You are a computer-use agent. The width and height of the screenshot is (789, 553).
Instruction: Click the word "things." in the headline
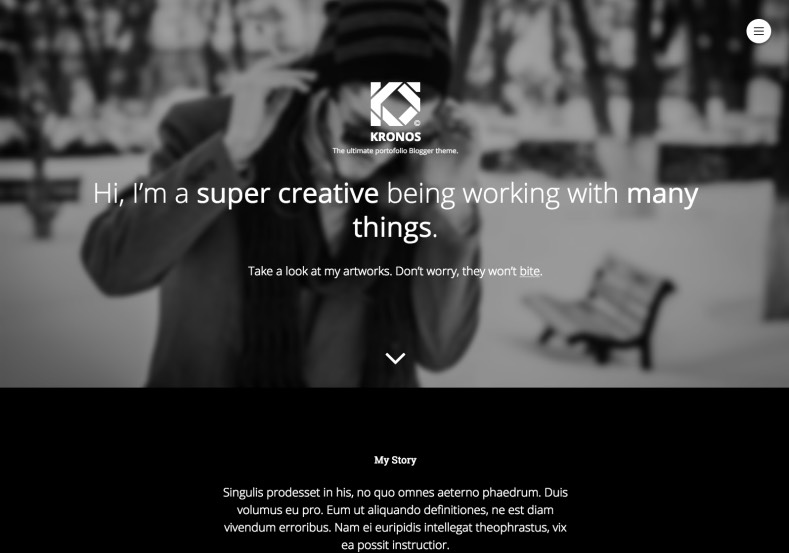(395, 227)
